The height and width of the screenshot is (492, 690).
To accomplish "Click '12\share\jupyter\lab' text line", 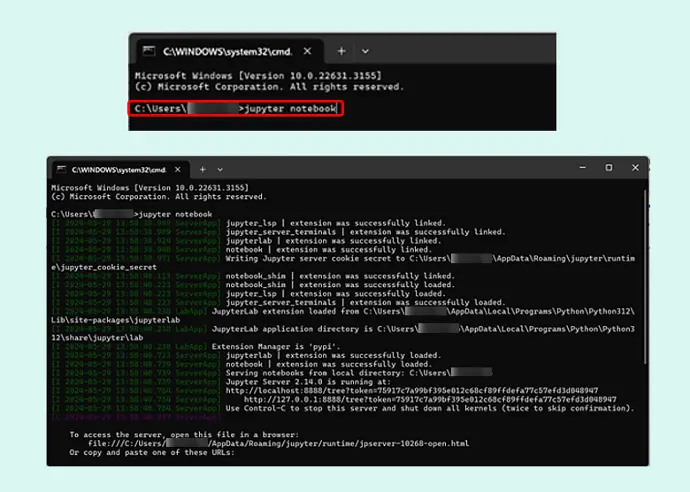I will click(x=97, y=338).
